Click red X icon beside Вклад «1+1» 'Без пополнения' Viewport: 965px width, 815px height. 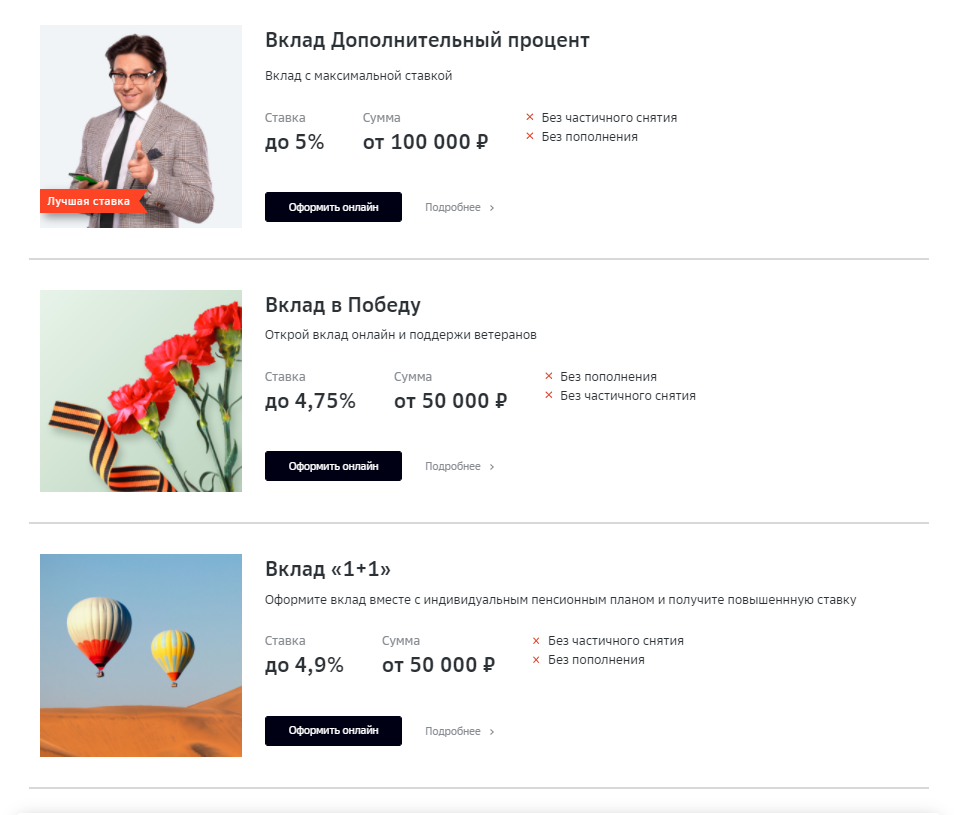tap(536, 660)
